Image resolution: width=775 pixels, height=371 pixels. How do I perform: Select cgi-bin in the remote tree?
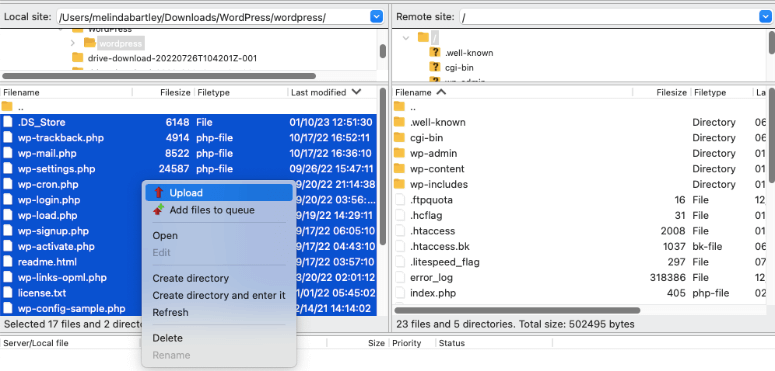click(x=459, y=67)
